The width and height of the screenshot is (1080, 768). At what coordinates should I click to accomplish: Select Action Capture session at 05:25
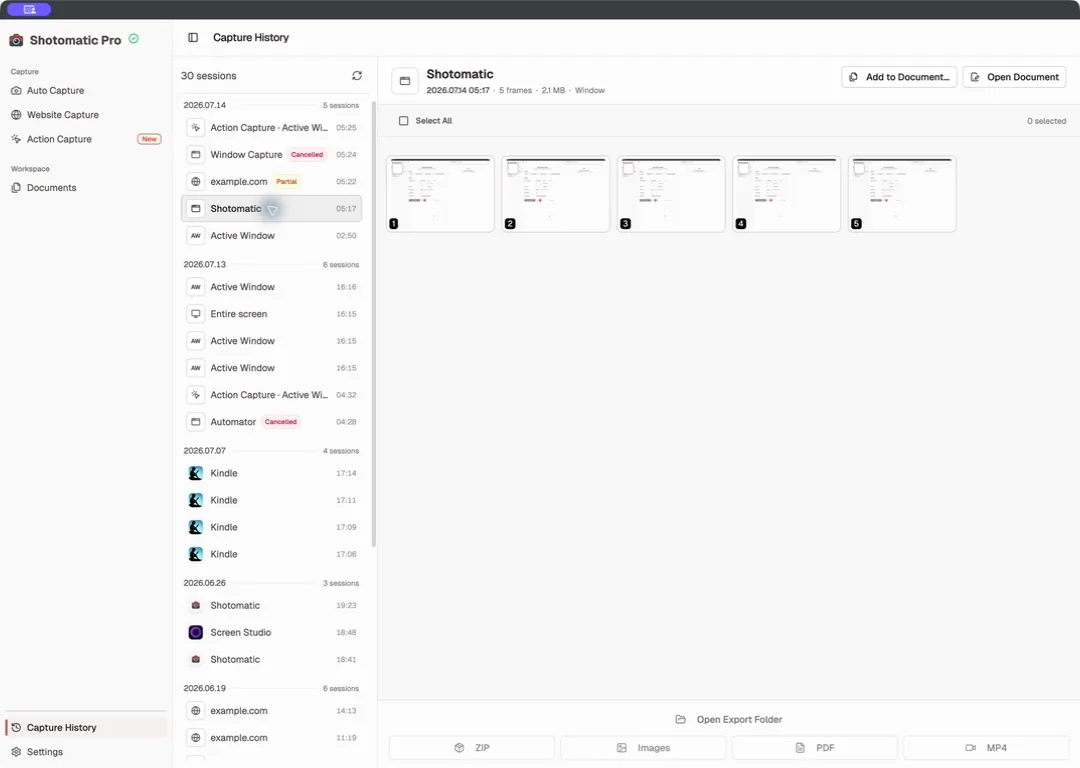271,127
